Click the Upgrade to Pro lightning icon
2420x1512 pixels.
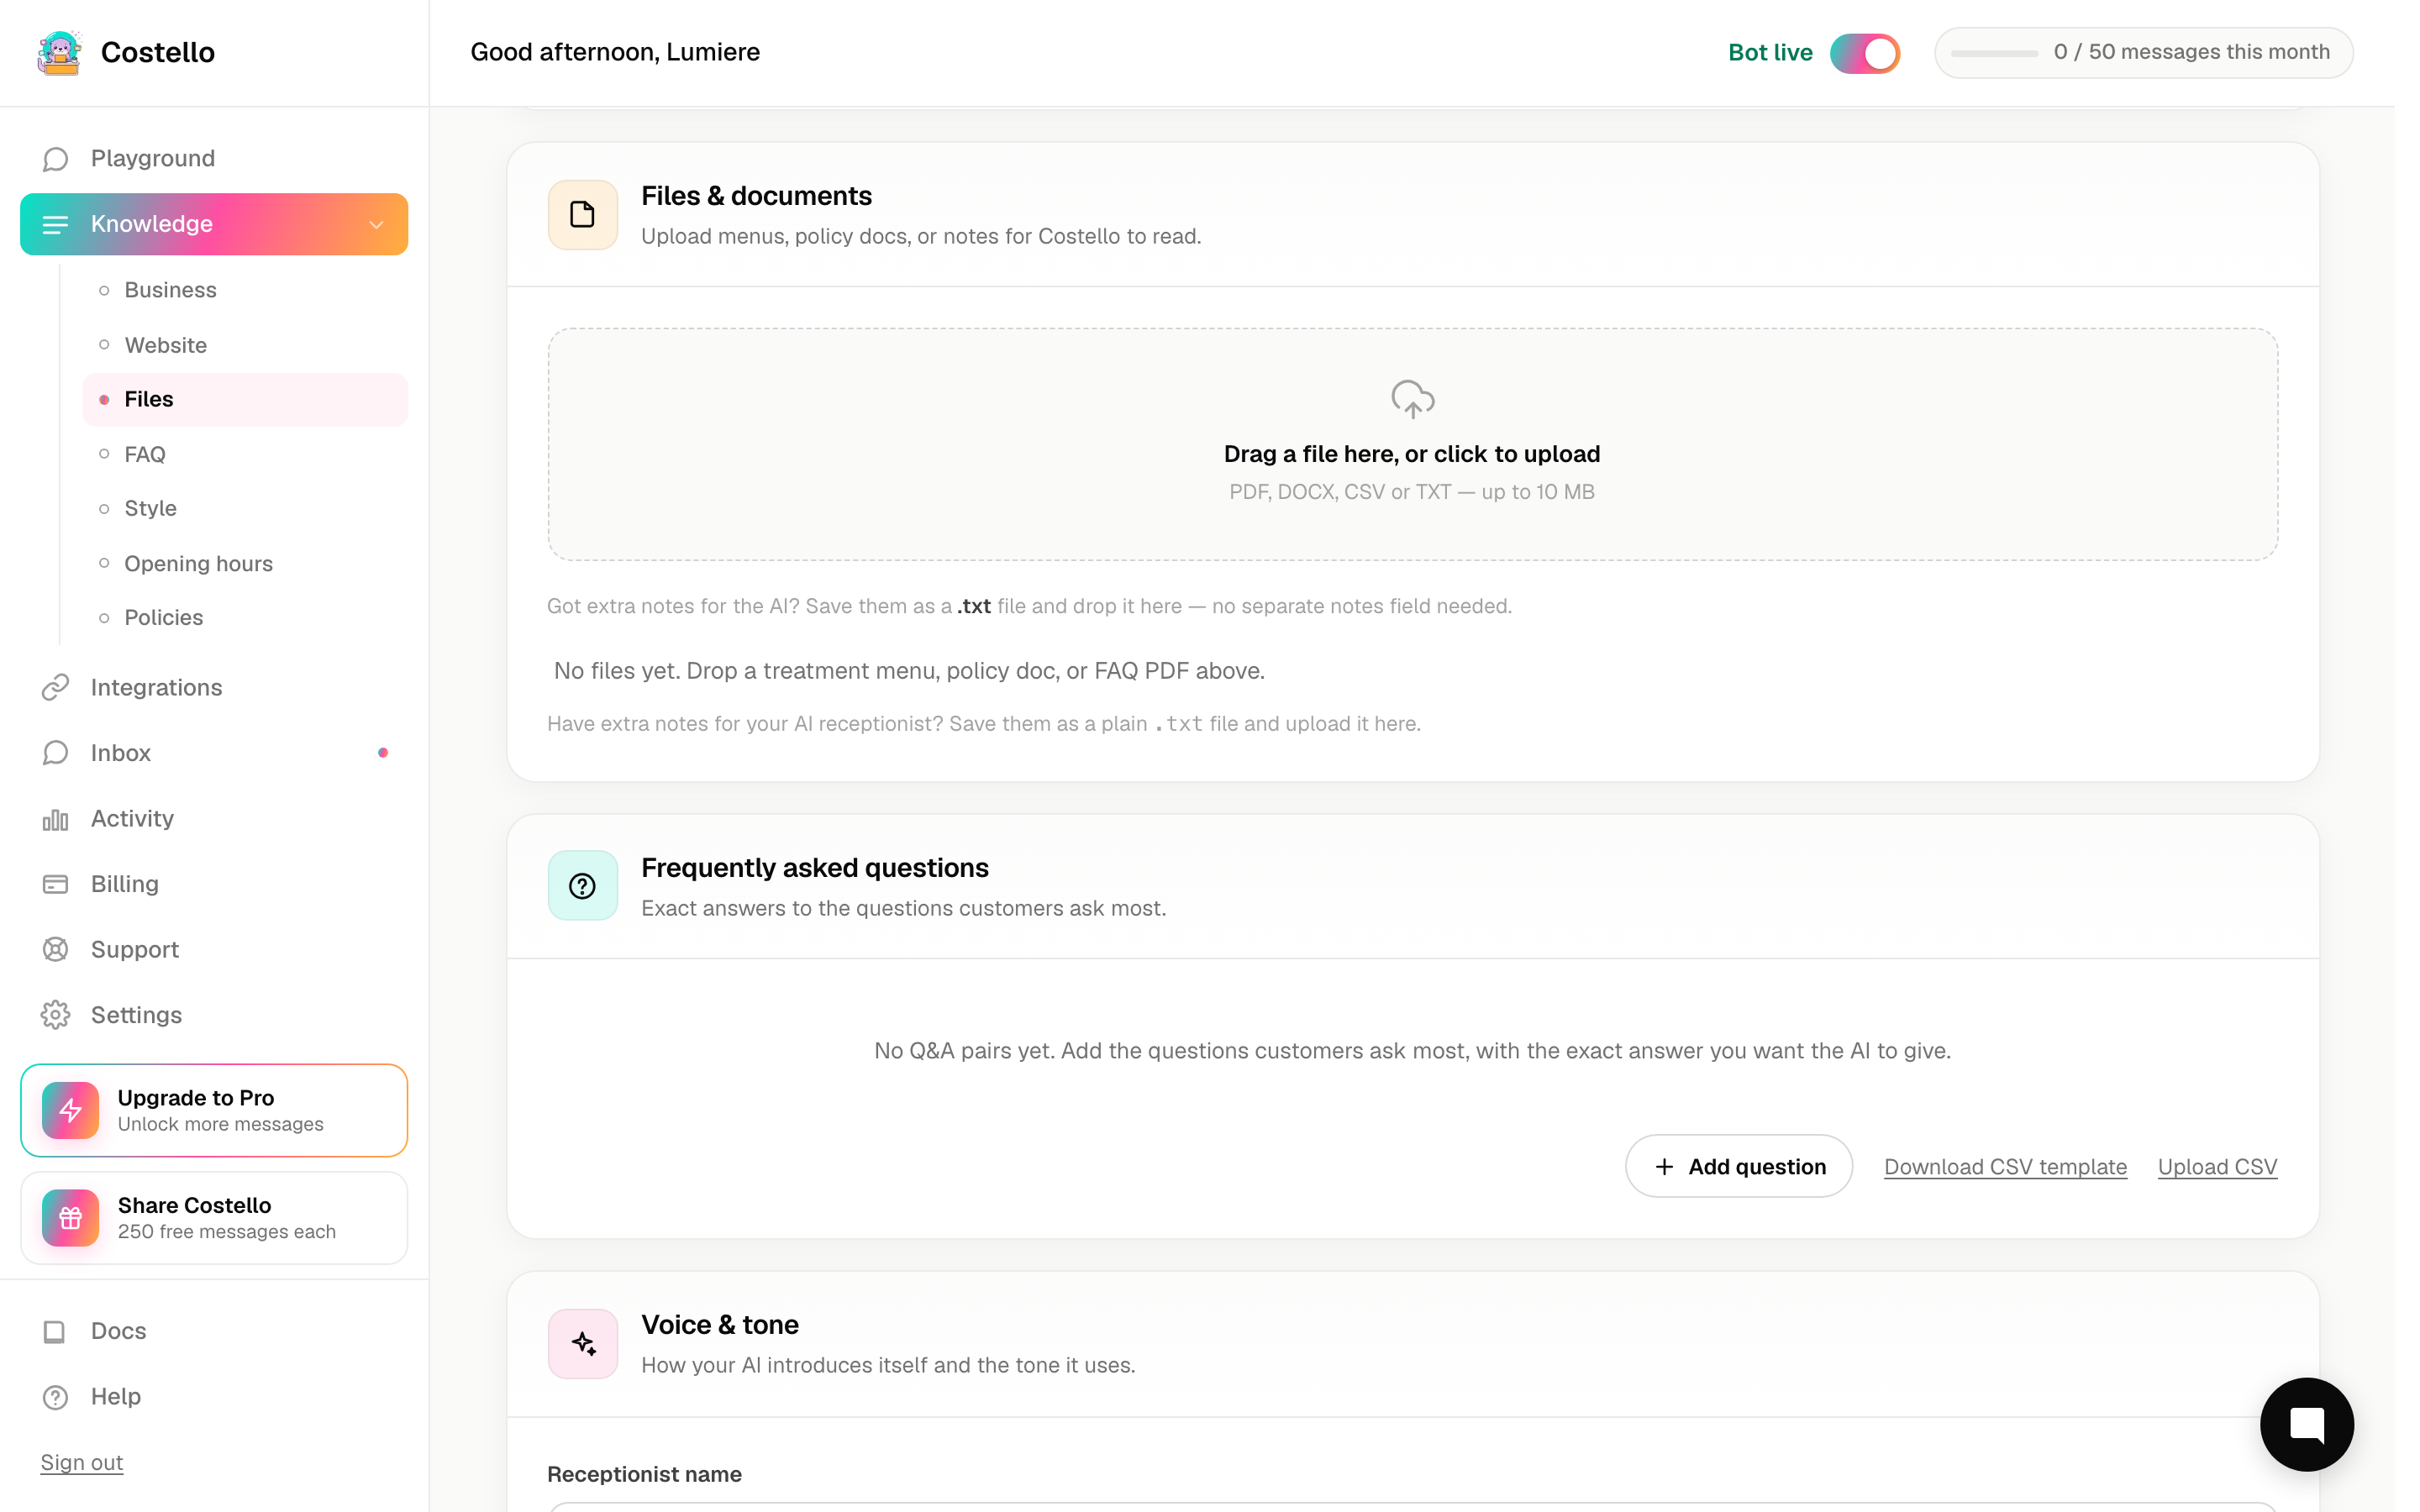70,1110
